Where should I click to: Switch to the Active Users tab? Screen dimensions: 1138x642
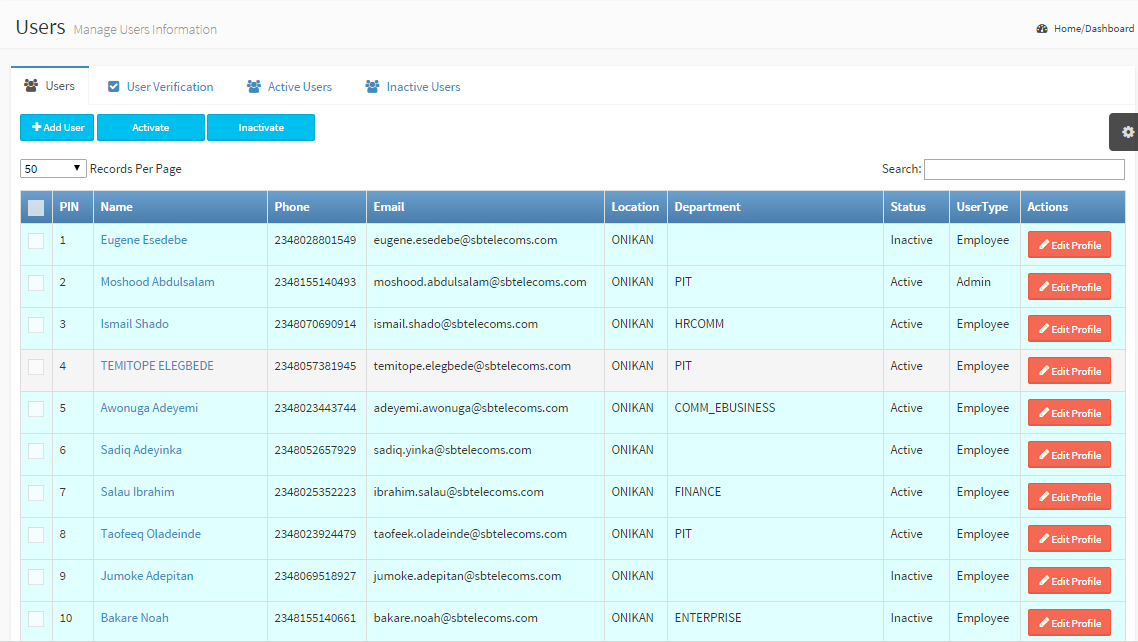[x=299, y=87]
